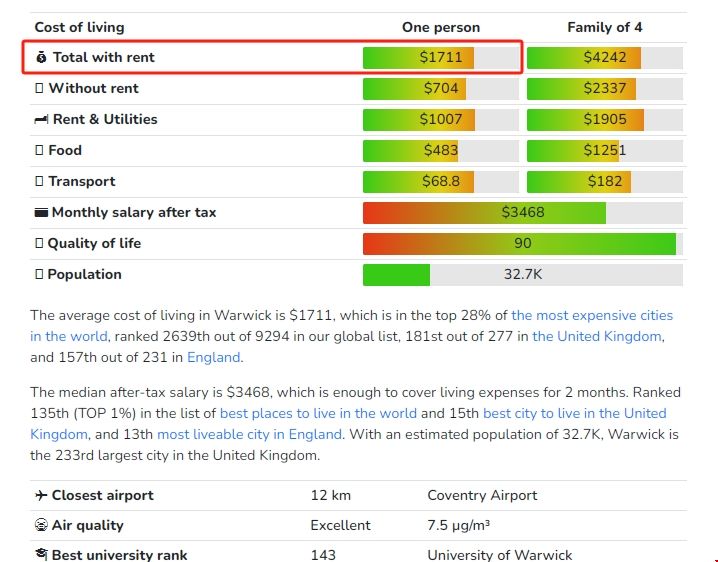Click the bed icon next to Rent & Utilities

(x=41, y=120)
